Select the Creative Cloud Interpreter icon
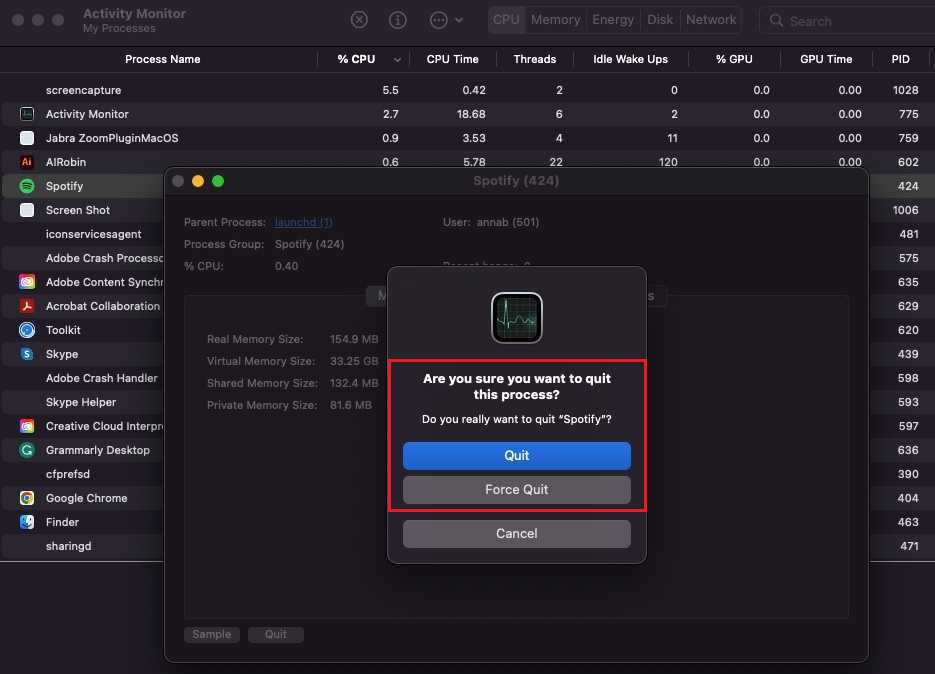The image size is (935, 674). 27,426
